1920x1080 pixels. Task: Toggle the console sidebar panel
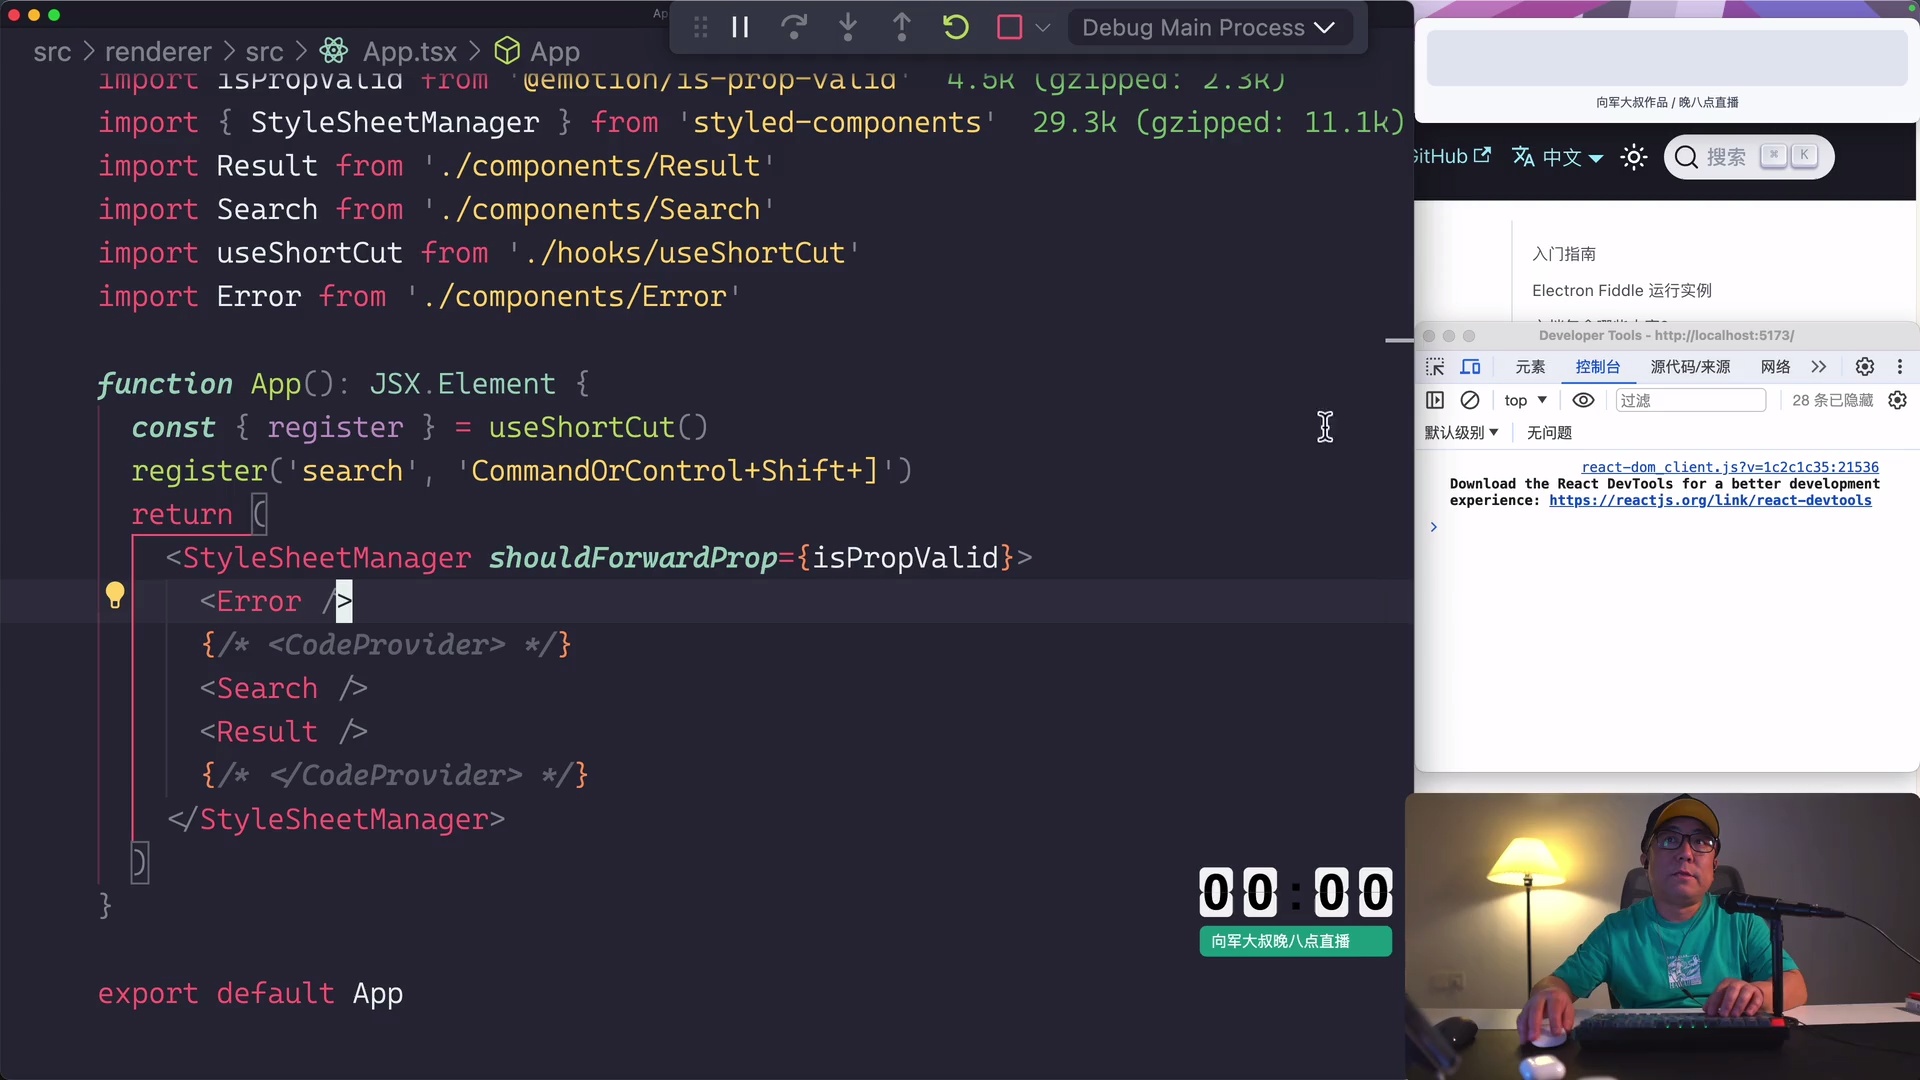coord(1435,400)
